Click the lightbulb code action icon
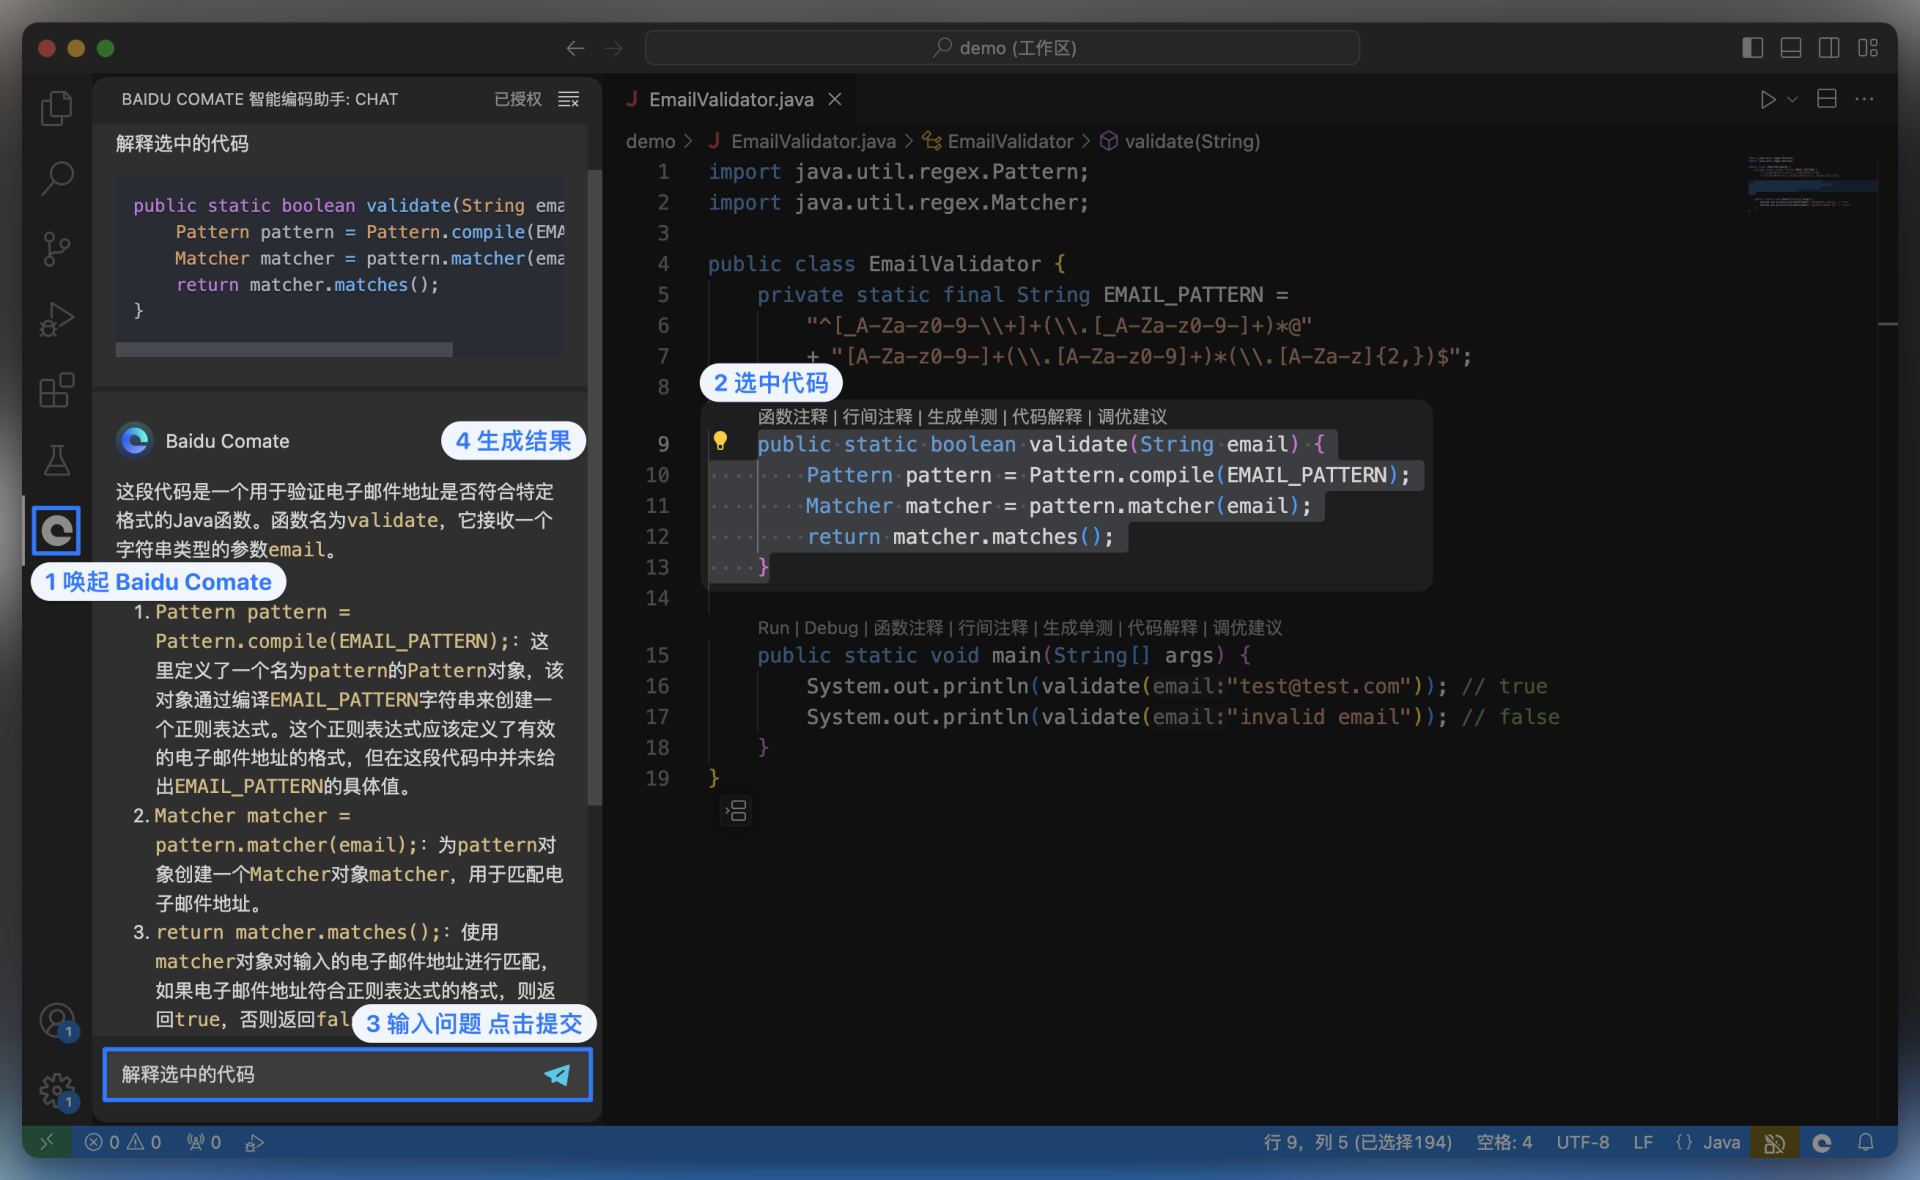The image size is (1920, 1180). pos(720,441)
